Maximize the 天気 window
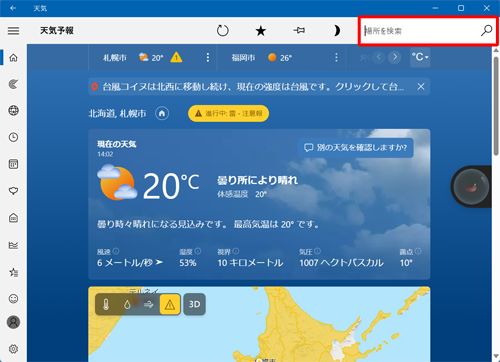500x362 pixels. (x=461, y=8)
